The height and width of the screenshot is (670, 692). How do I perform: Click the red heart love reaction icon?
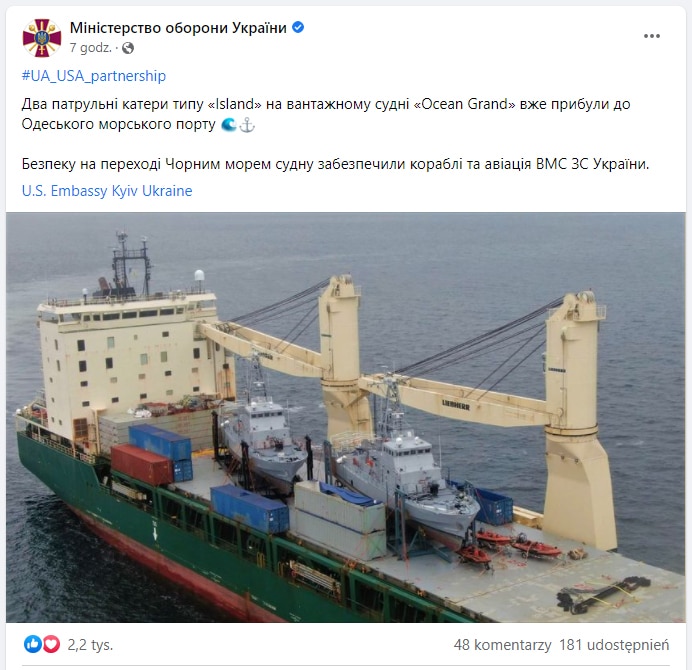click(51, 644)
